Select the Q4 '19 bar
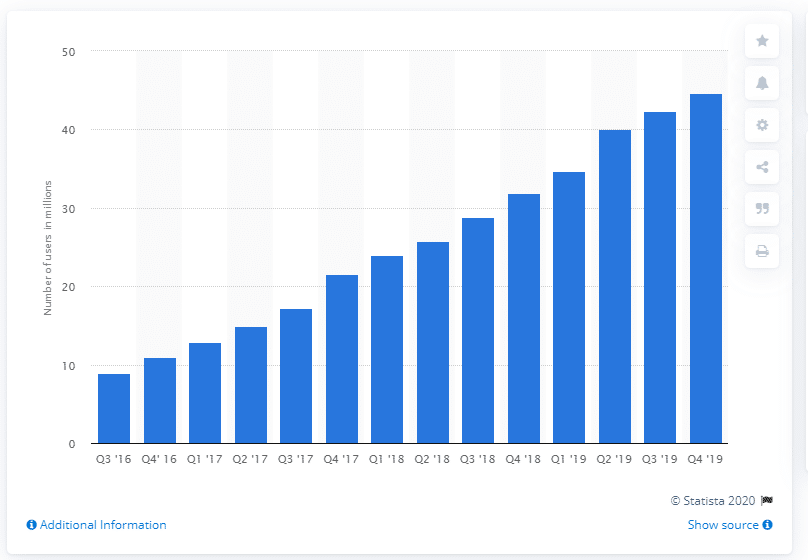The width and height of the screenshot is (808, 560). click(x=706, y=268)
